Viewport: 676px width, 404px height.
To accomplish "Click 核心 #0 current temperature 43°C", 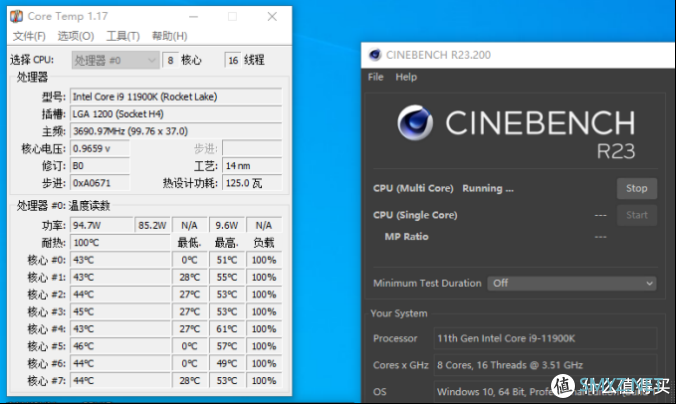I will click(120, 260).
